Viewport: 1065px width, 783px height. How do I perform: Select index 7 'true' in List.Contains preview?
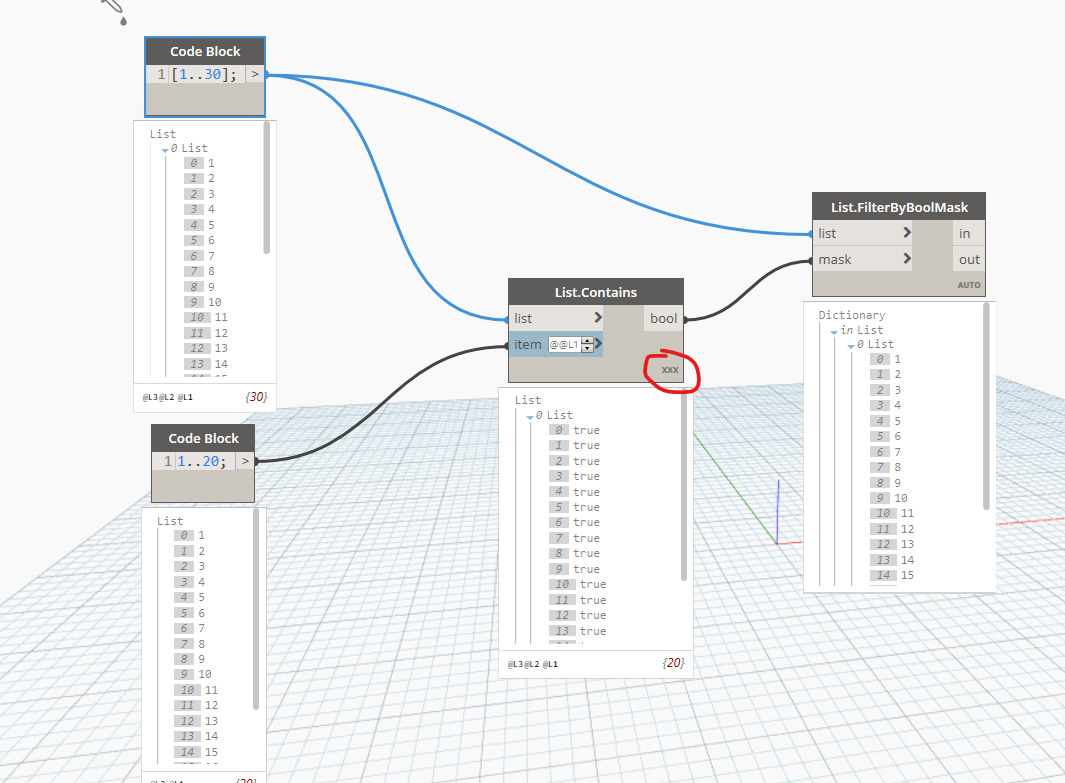[x=574, y=538]
